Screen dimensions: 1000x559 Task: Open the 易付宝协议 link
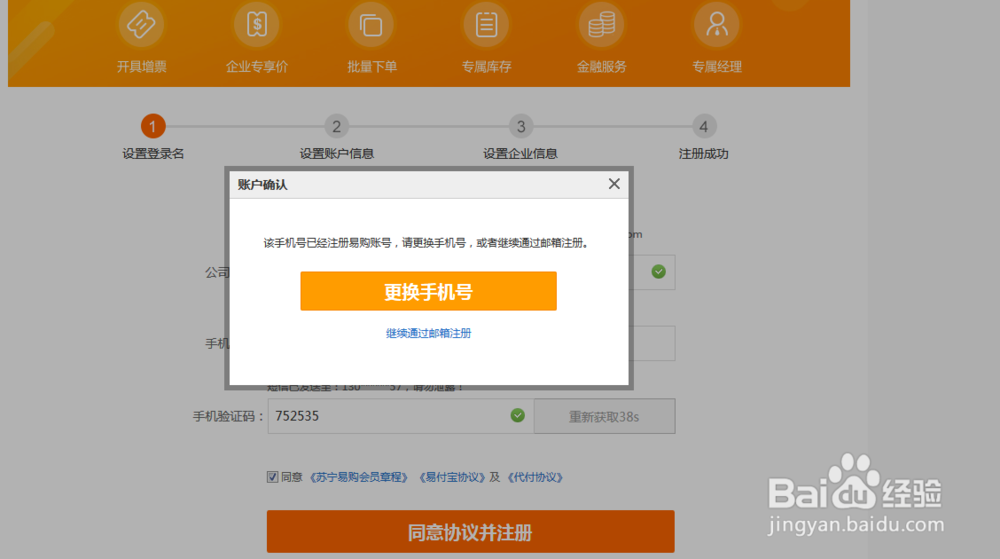click(x=452, y=477)
